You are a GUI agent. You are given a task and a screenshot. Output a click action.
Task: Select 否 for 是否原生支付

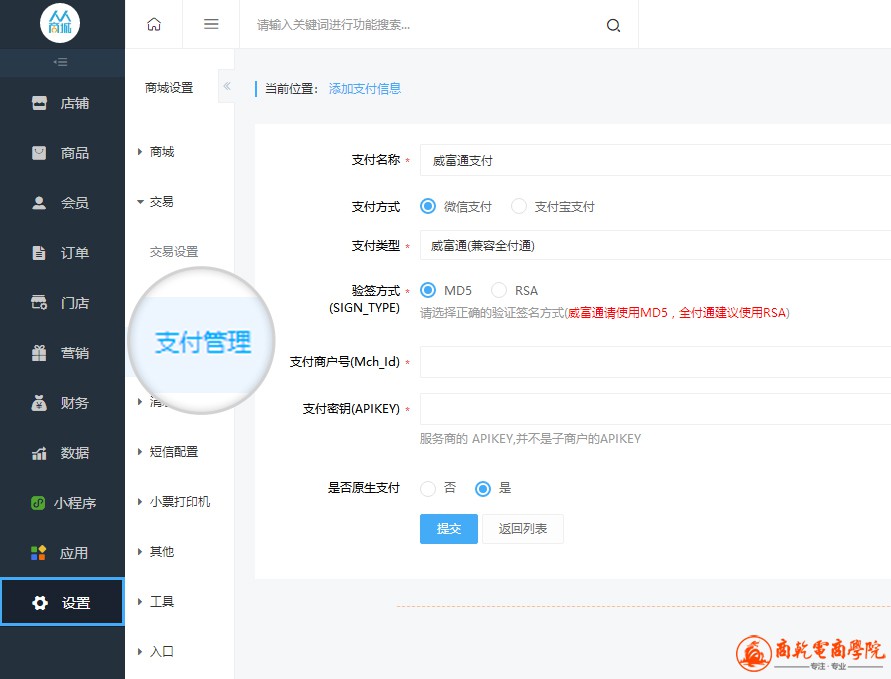[x=428, y=488]
